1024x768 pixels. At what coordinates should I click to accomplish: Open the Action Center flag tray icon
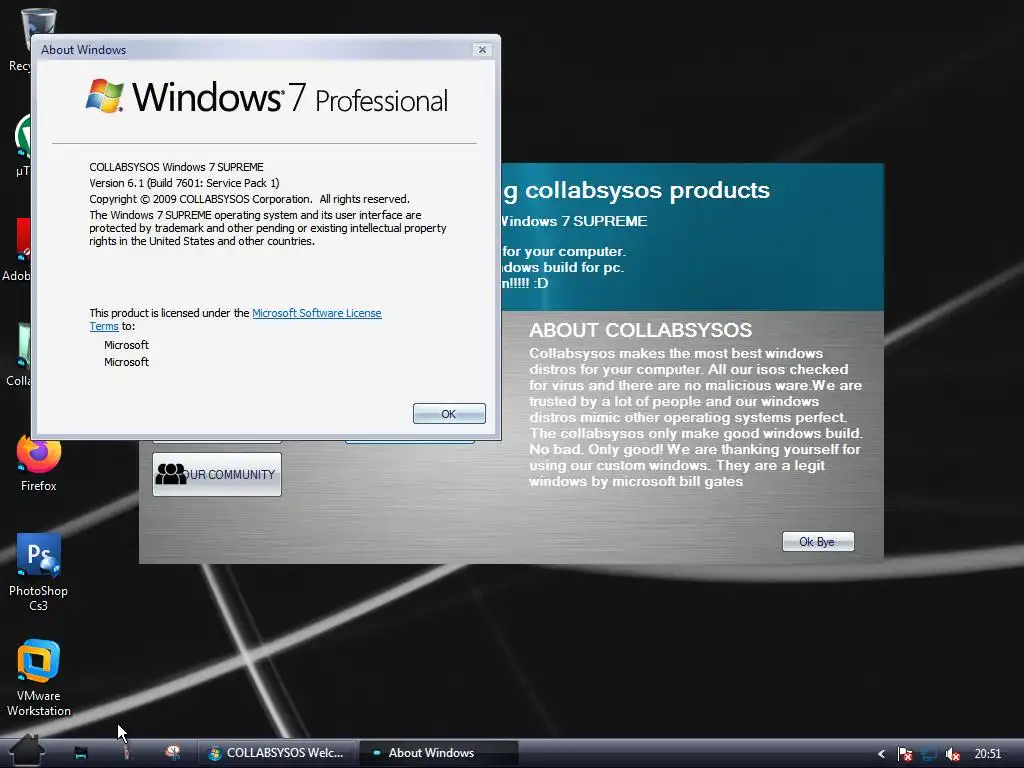904,754
